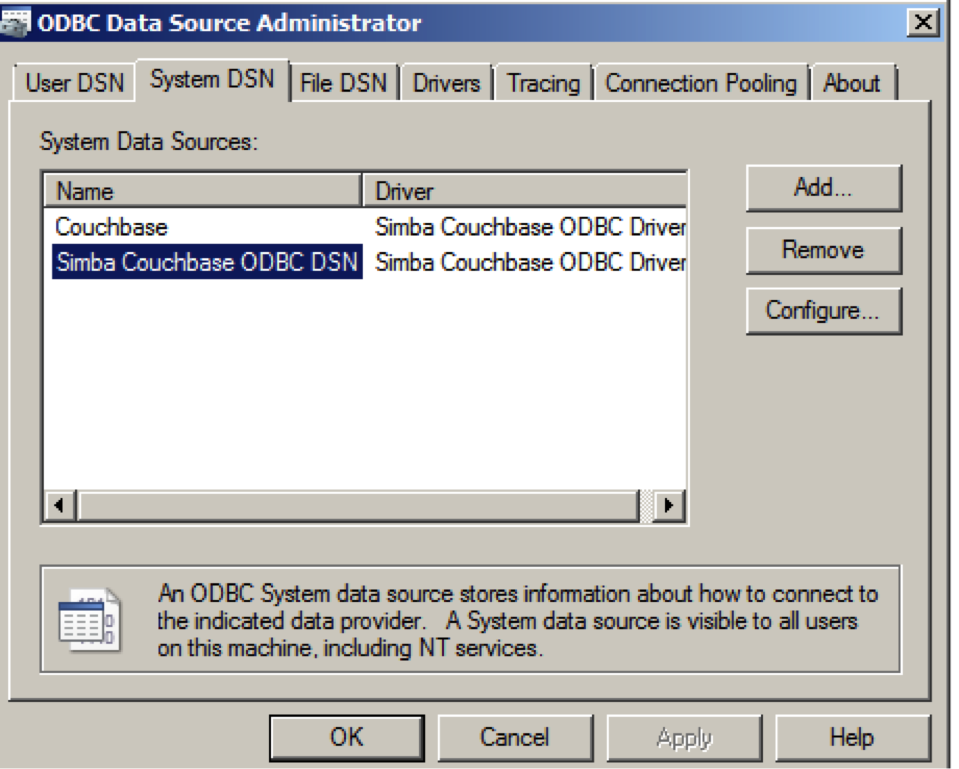Click the System Data Sources label
This screenshot has height=769, width=959.
point(149,141)
